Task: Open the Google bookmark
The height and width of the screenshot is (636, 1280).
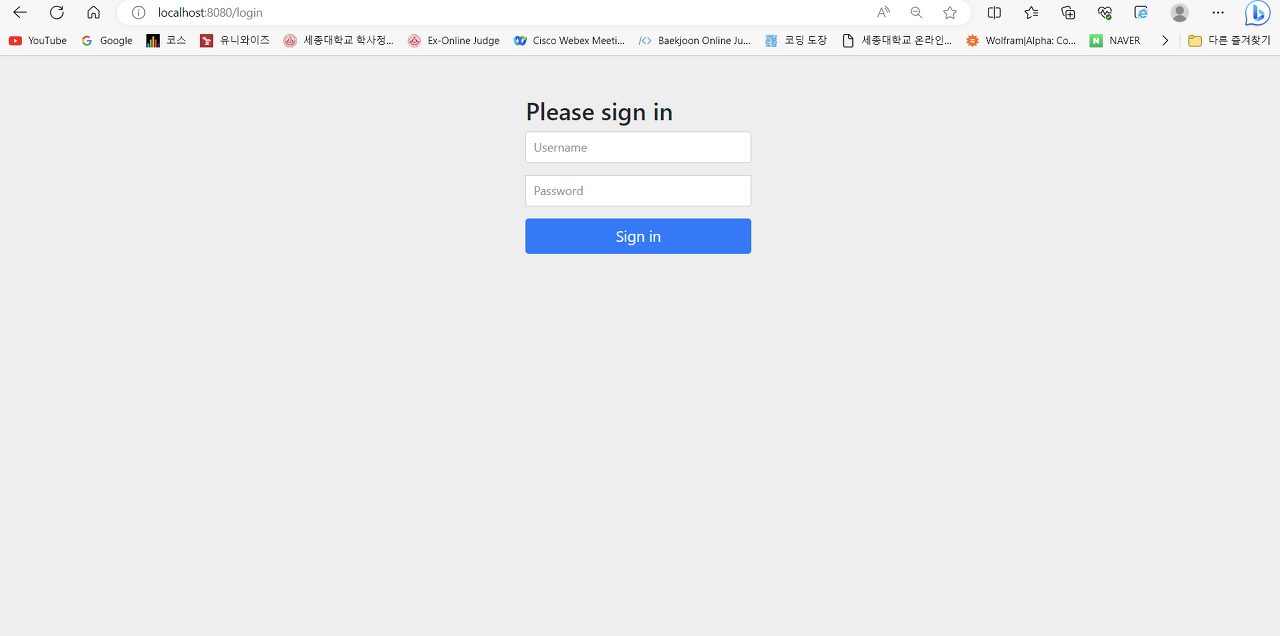Action: coord(106,41)
